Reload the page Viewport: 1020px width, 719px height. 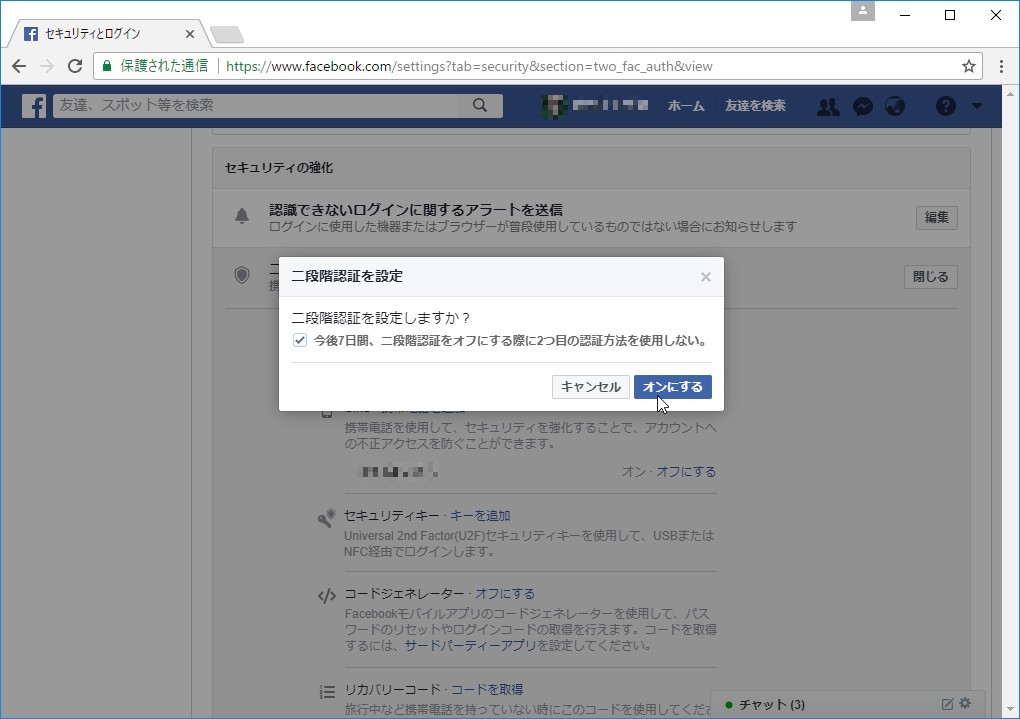pyautogui.click(x=75, y=66)
